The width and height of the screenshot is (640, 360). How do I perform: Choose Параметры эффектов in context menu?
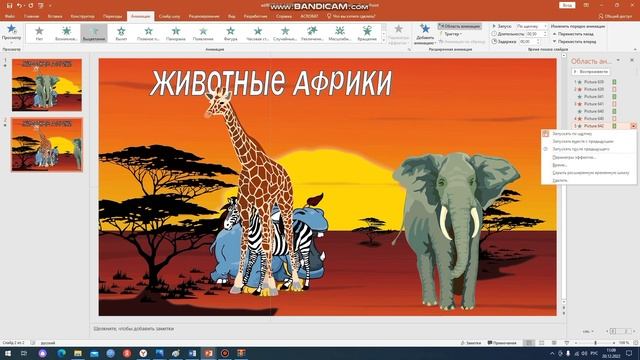(x=588, y=157)
